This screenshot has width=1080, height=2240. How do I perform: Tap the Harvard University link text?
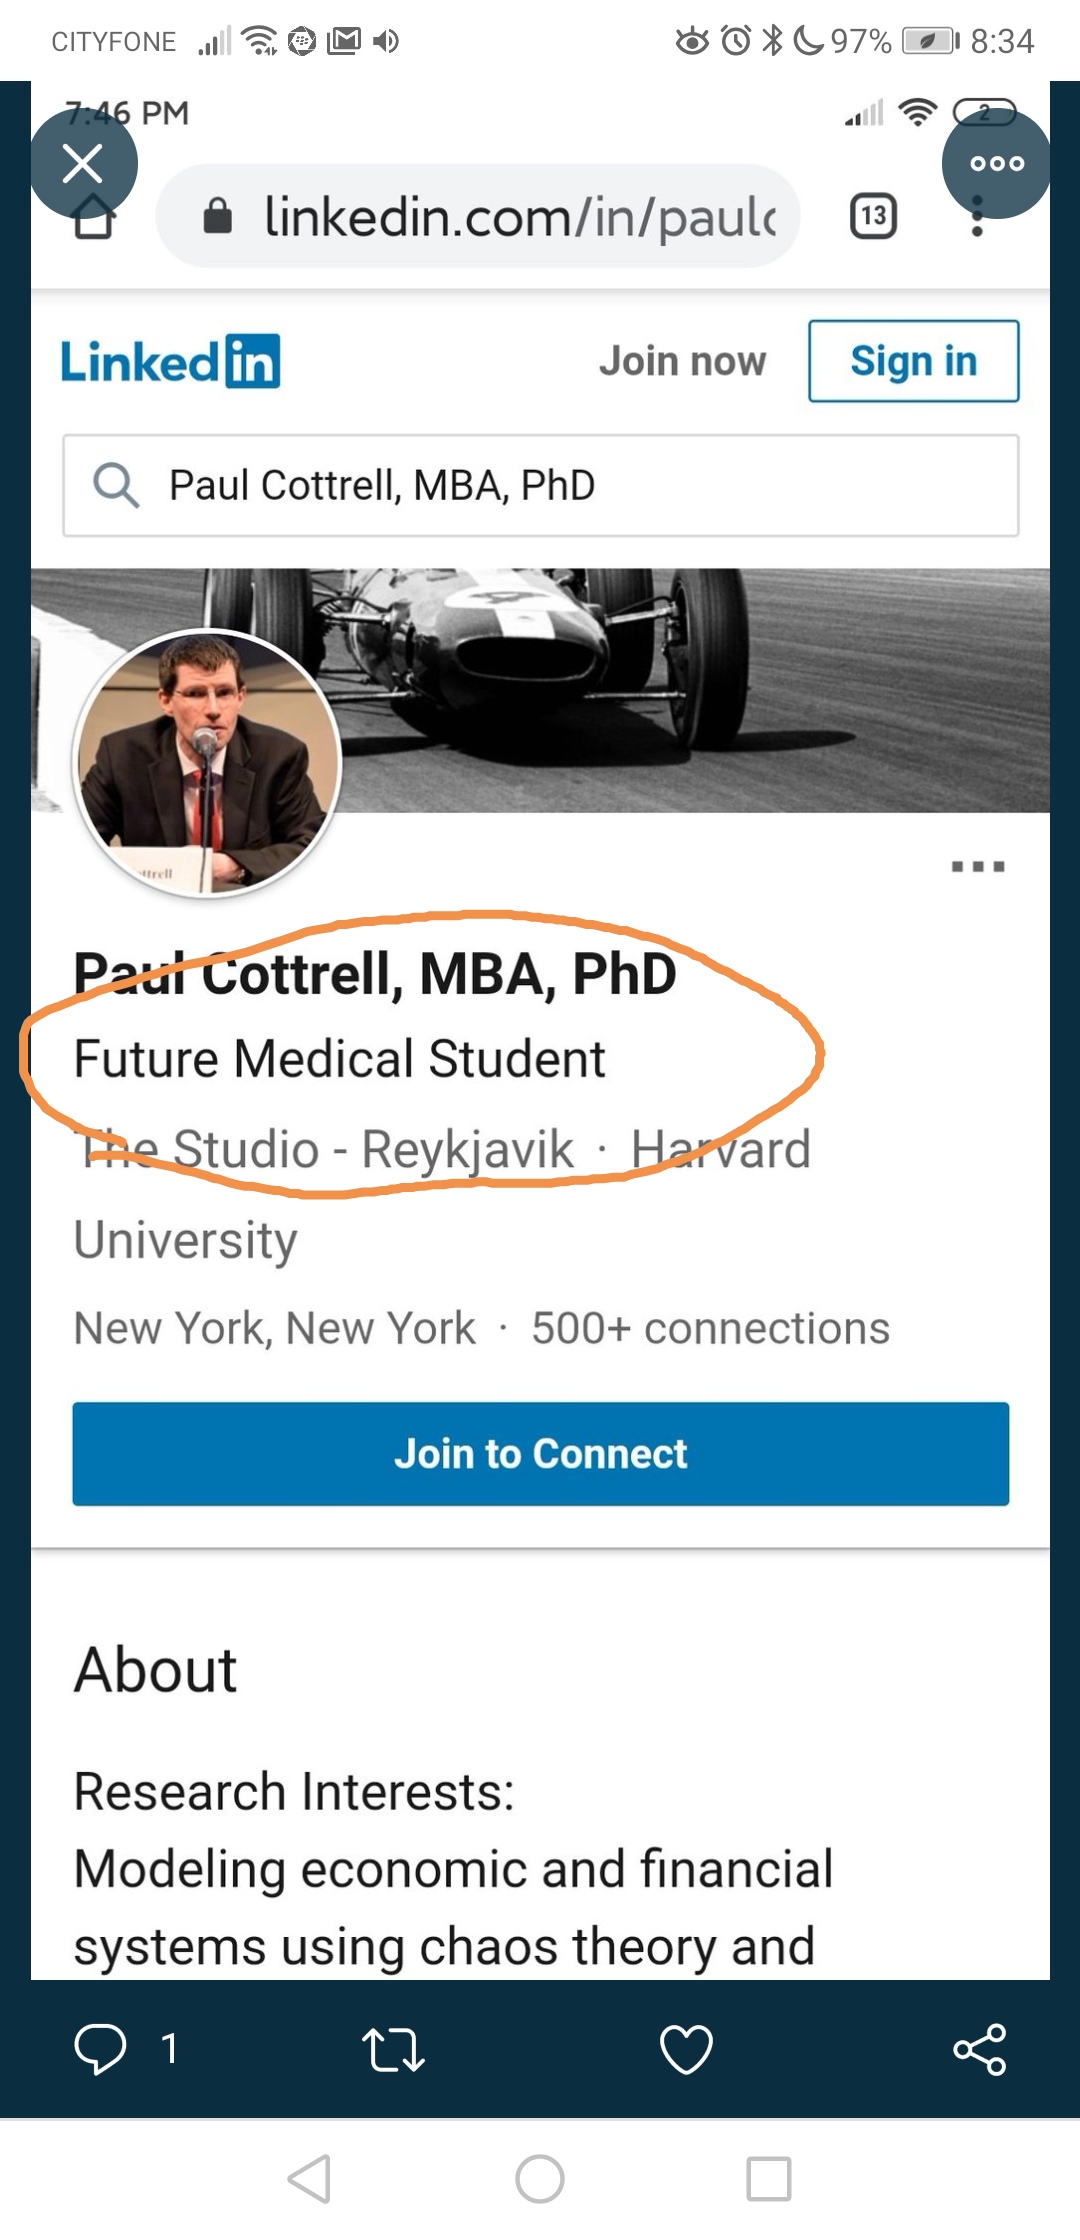coord(720,1150)
